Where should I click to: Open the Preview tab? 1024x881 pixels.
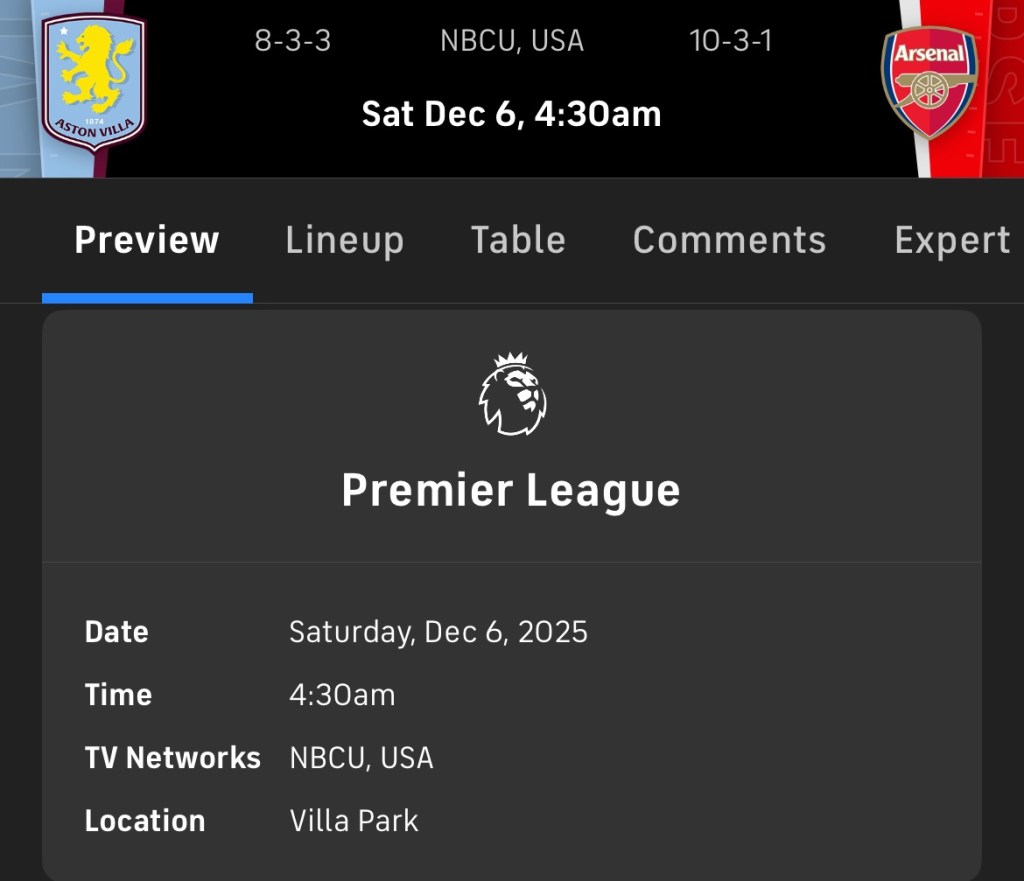click(147, 241)
